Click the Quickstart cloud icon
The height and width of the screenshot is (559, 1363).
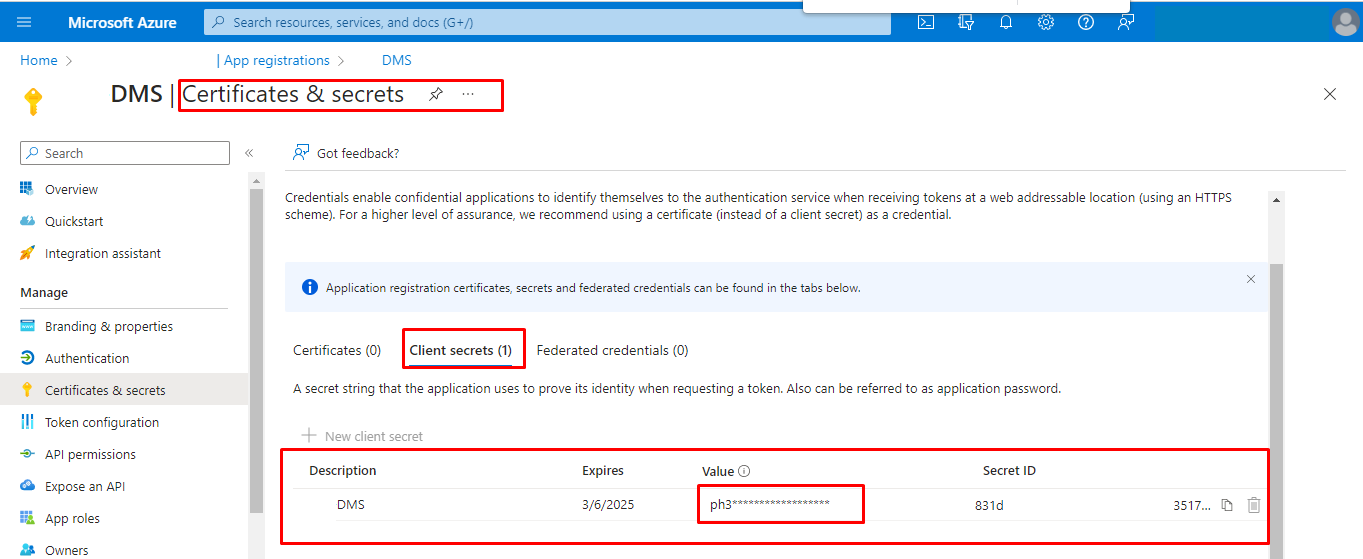tap(27, 221)
